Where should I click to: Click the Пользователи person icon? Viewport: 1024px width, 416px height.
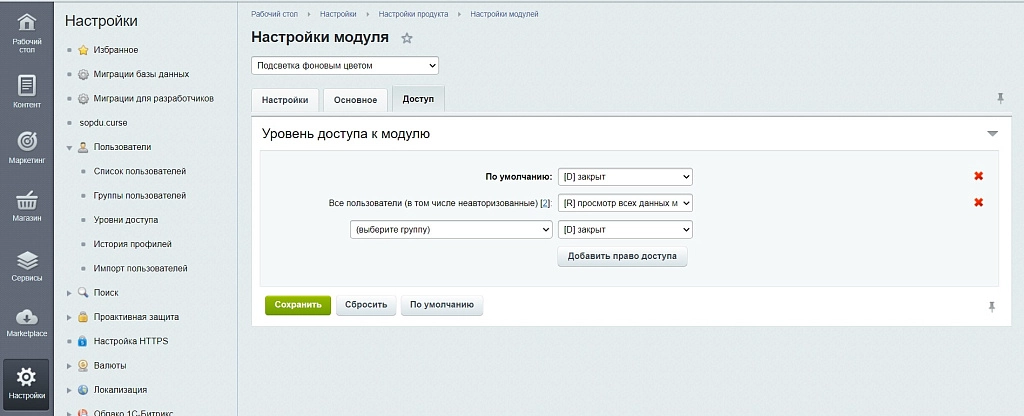83,147
